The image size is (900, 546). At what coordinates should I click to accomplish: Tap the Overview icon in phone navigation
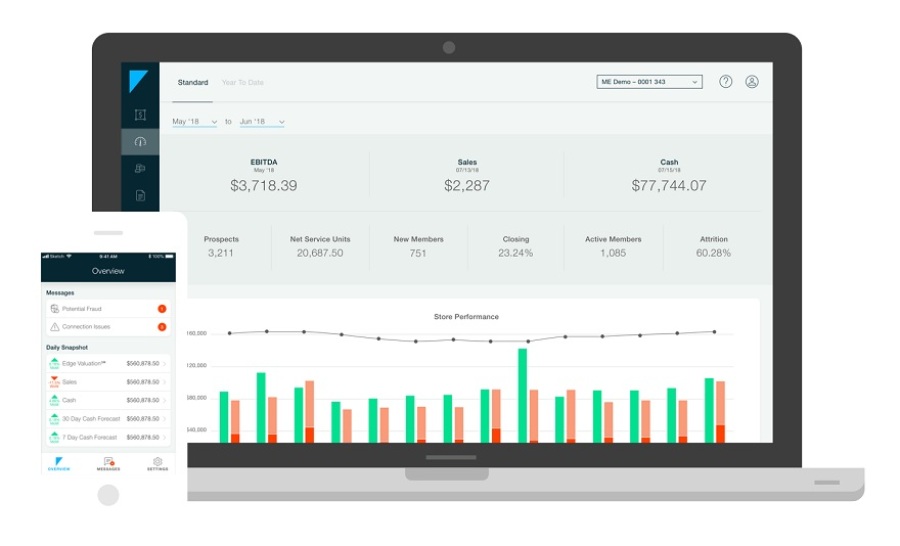click(x=58, y=463)
